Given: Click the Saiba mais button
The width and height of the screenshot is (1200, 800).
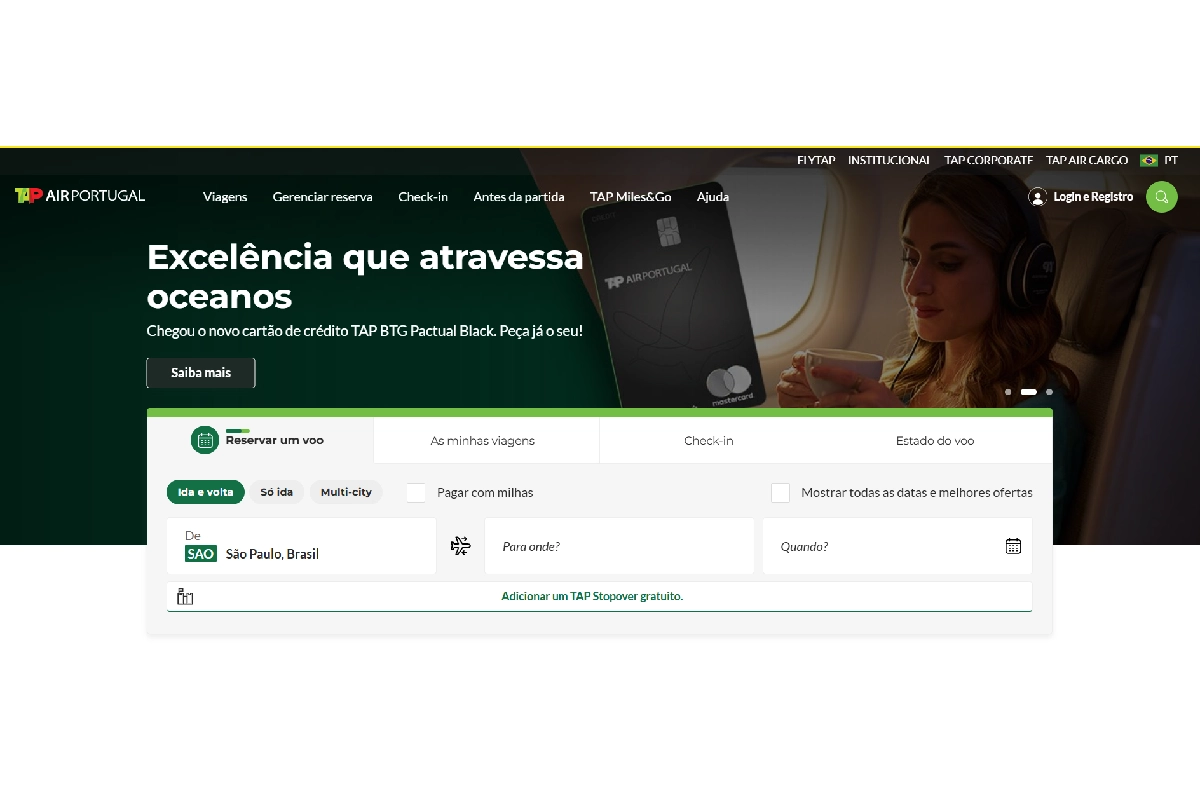Looking at the screenshot, I should [x=201, y=372].
